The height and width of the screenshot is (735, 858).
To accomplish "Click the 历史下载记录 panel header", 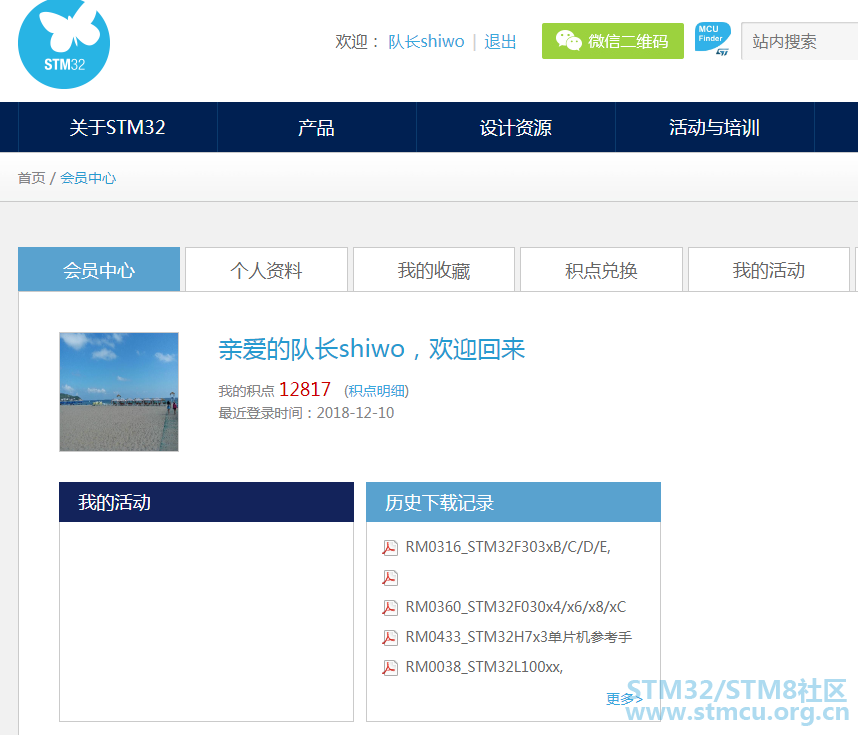I will coord(513,502).
